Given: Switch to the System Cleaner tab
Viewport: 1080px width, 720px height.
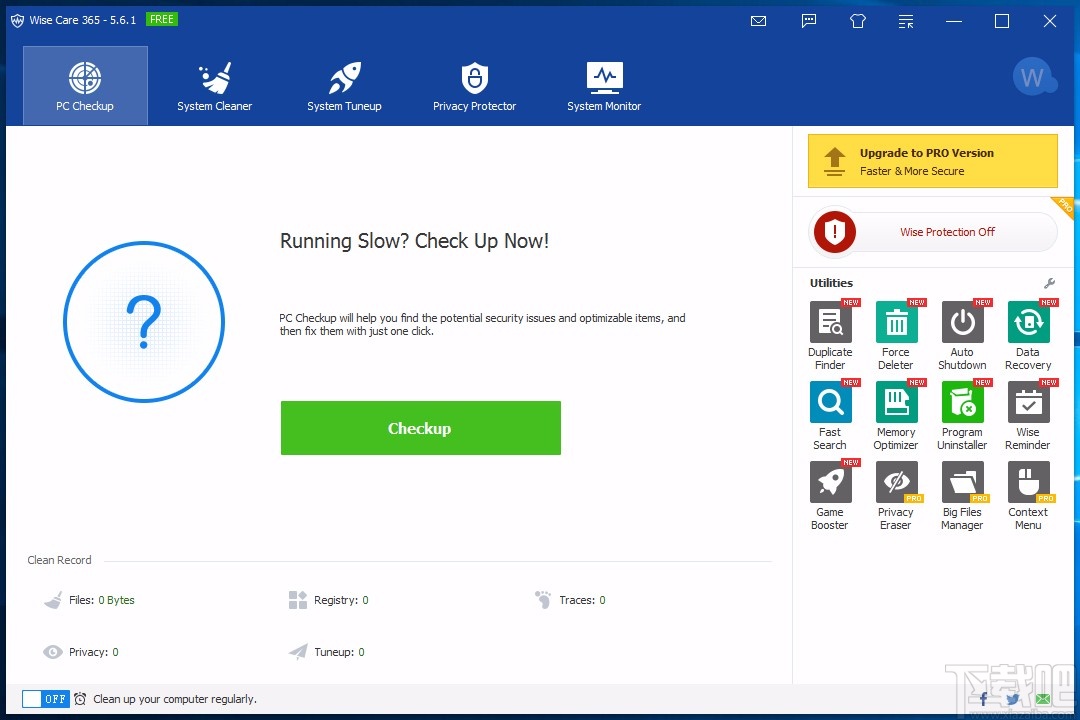Looking at the screenshot, I should [215, 86].
